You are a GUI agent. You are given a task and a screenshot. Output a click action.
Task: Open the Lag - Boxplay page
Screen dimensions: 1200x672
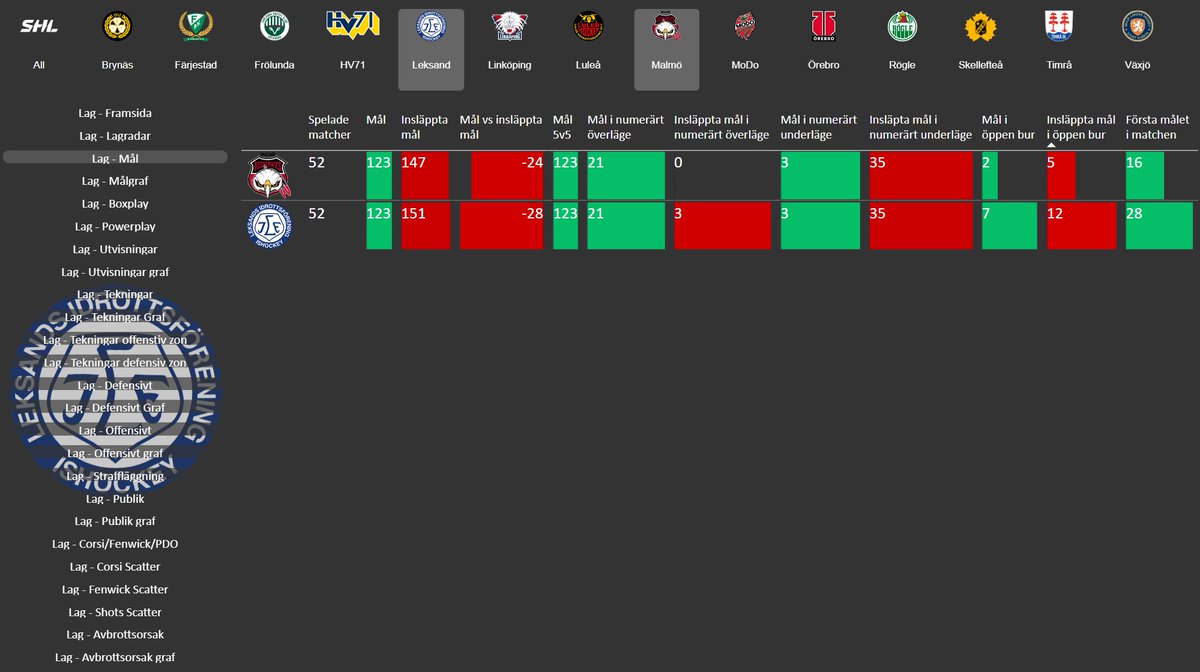(115, 203)
